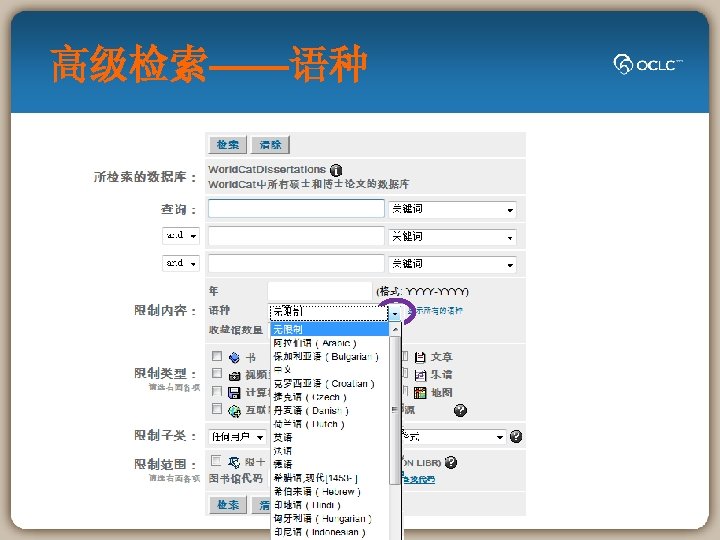Select 无限制 in the language list
The height and width of the screenshot is (540, 720).
(329, 329)
